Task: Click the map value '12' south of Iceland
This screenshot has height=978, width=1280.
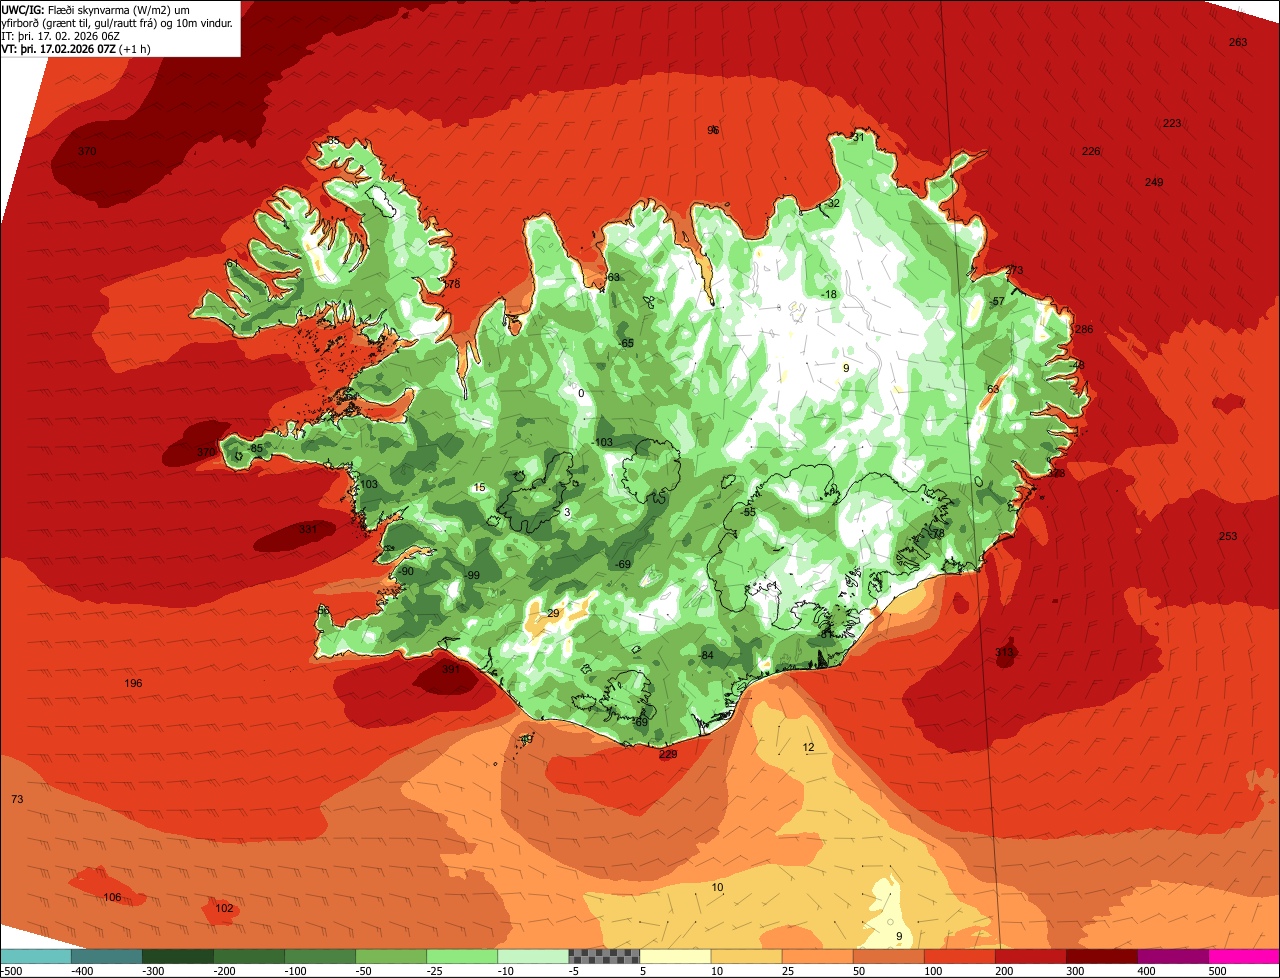Action: (x=809, y=747)
